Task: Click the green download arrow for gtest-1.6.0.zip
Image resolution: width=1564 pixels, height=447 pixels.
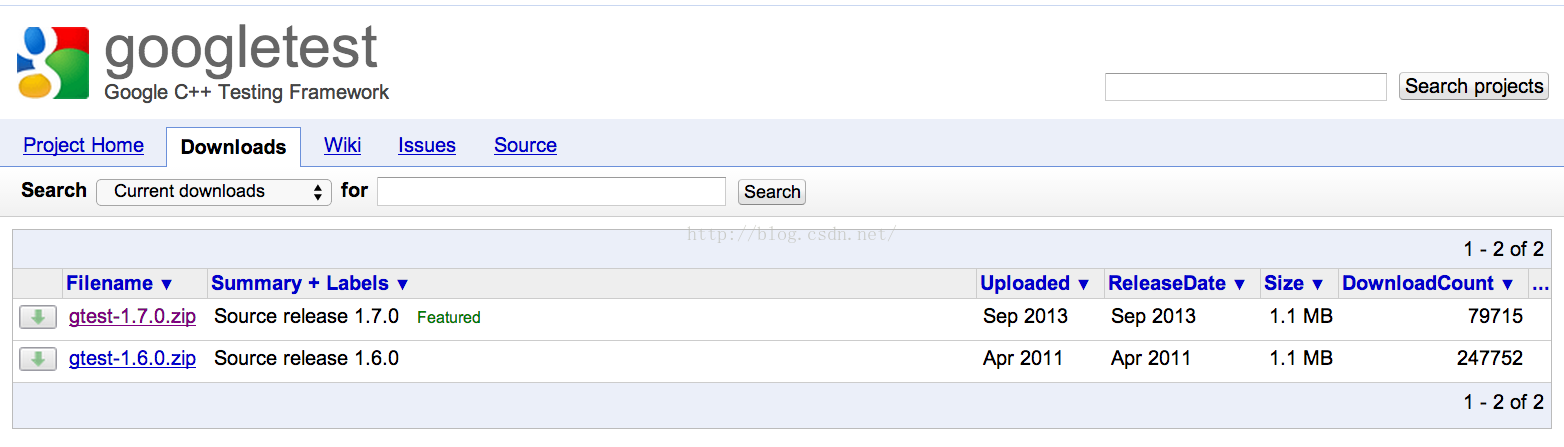Action: [x=37, y=359]
